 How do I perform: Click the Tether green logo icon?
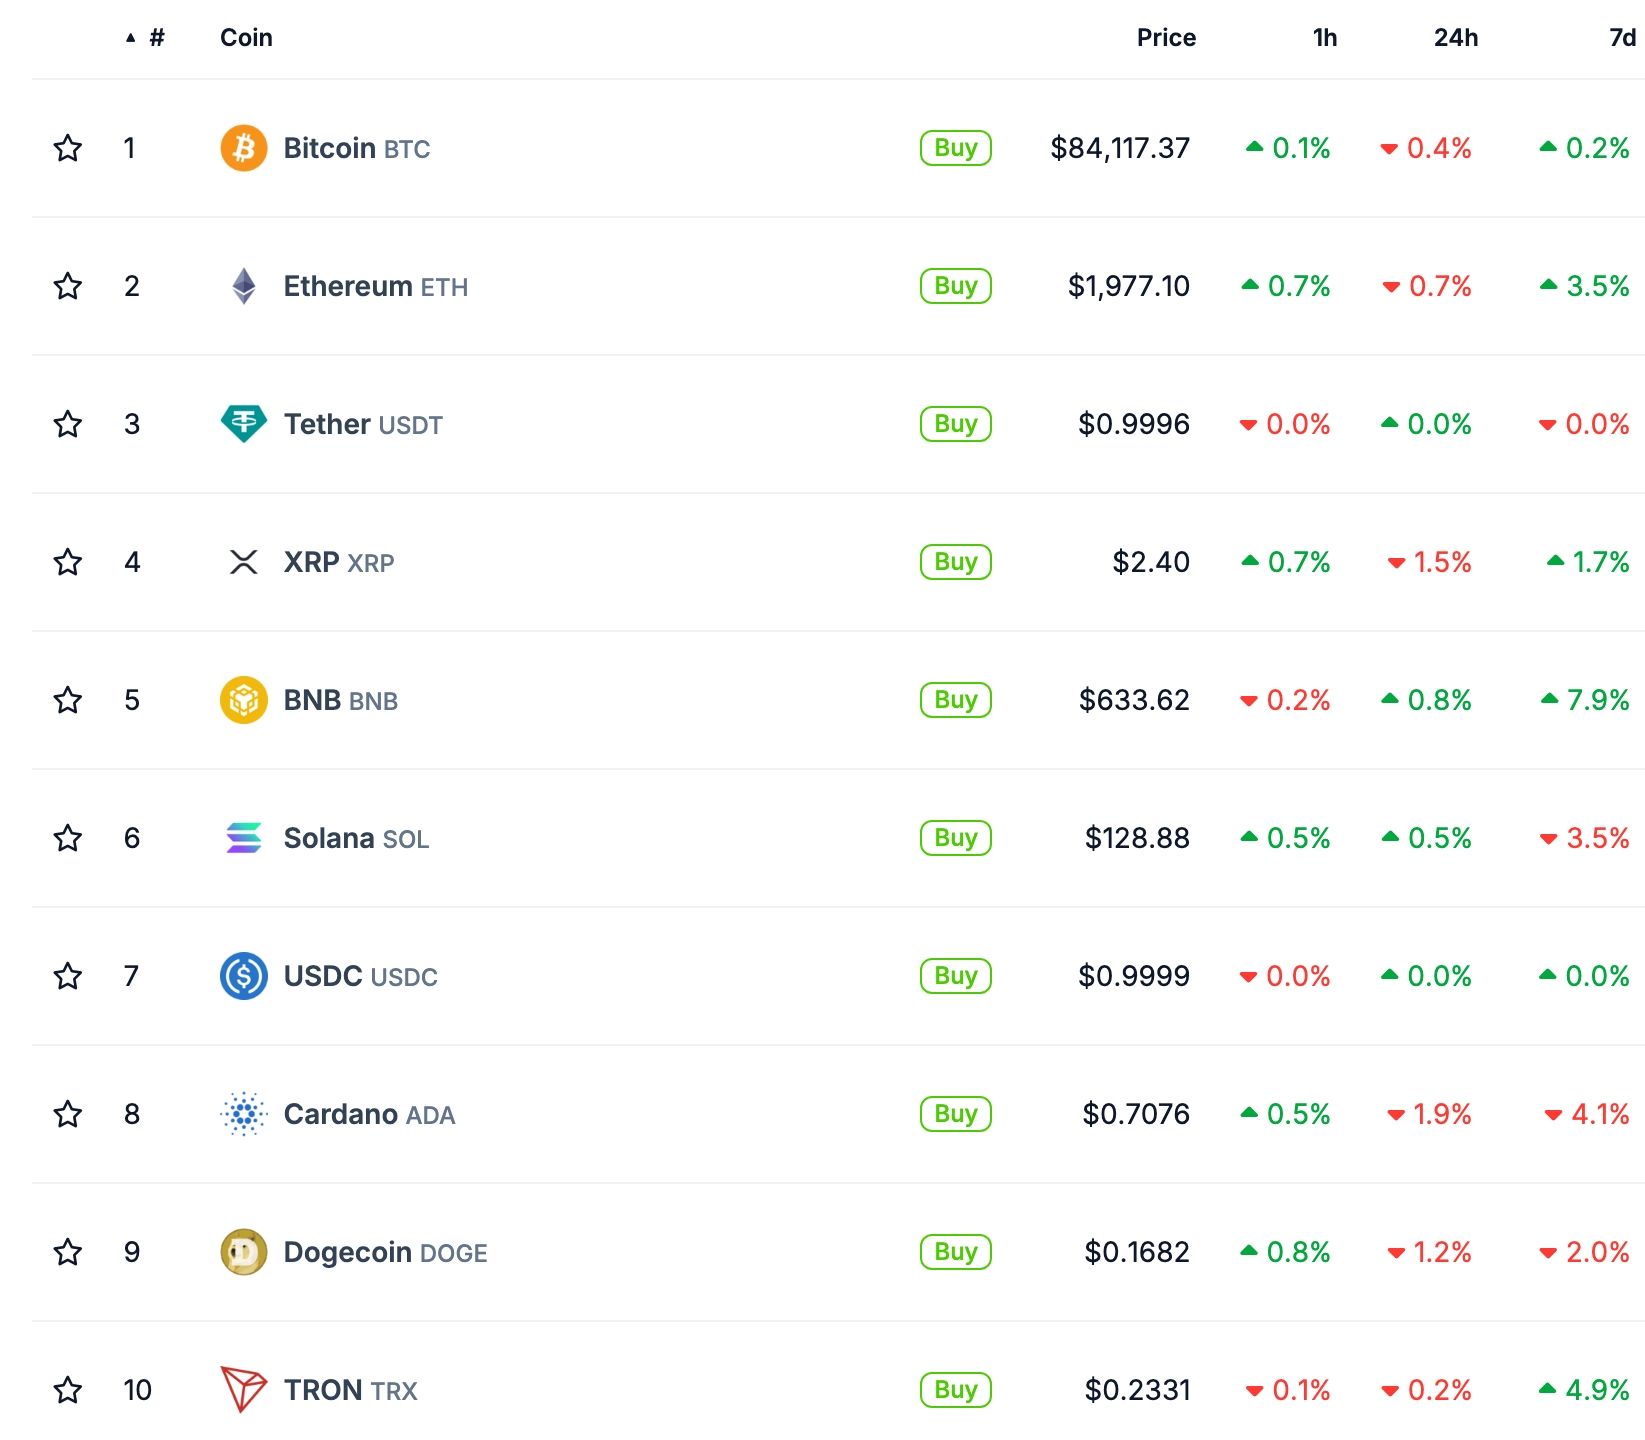[x=243, y=424]
